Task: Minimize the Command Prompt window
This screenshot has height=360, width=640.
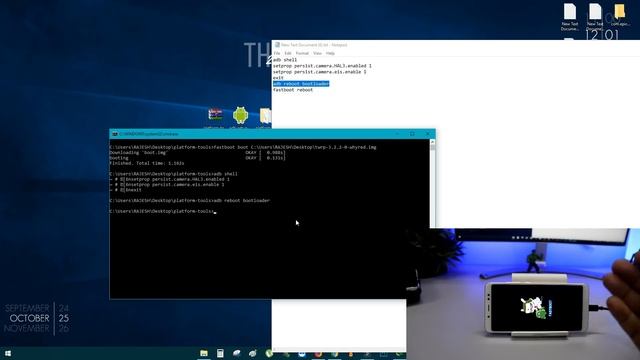Action: pos(397,134)
